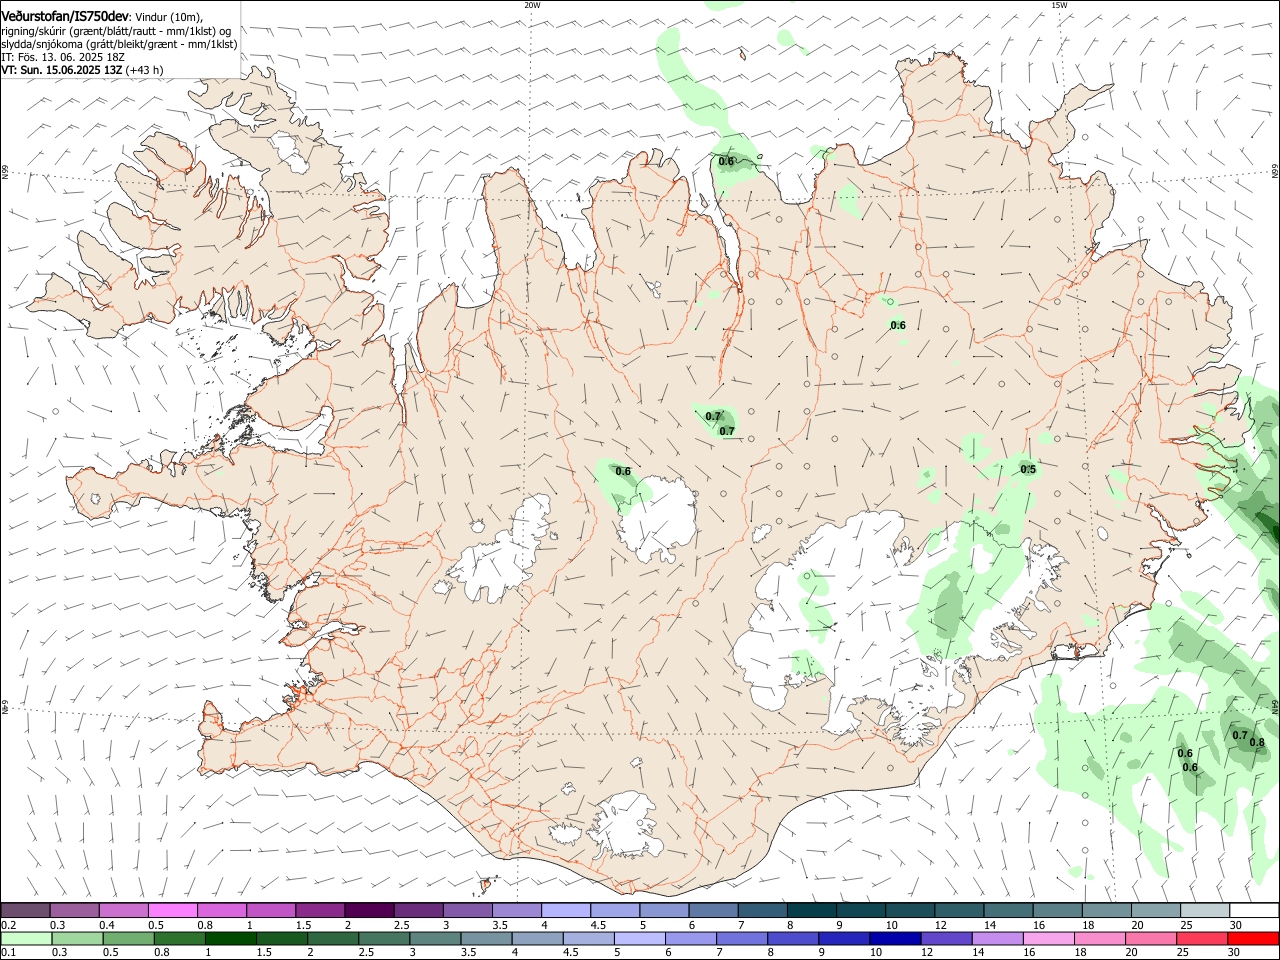
Task: Pick the rain swatch between 2 and 2.5
Action: click(x=333, y=938)
